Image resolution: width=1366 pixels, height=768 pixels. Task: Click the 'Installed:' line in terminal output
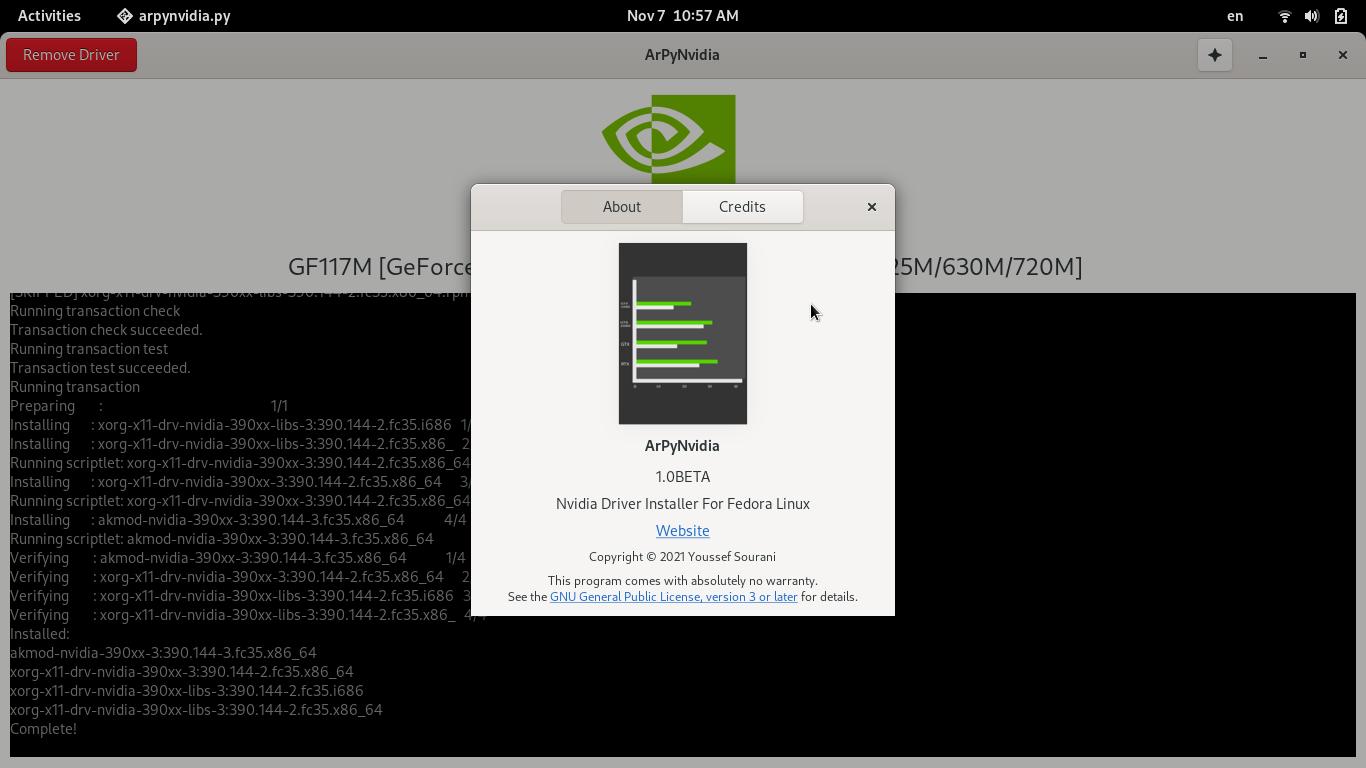[40, 634]
